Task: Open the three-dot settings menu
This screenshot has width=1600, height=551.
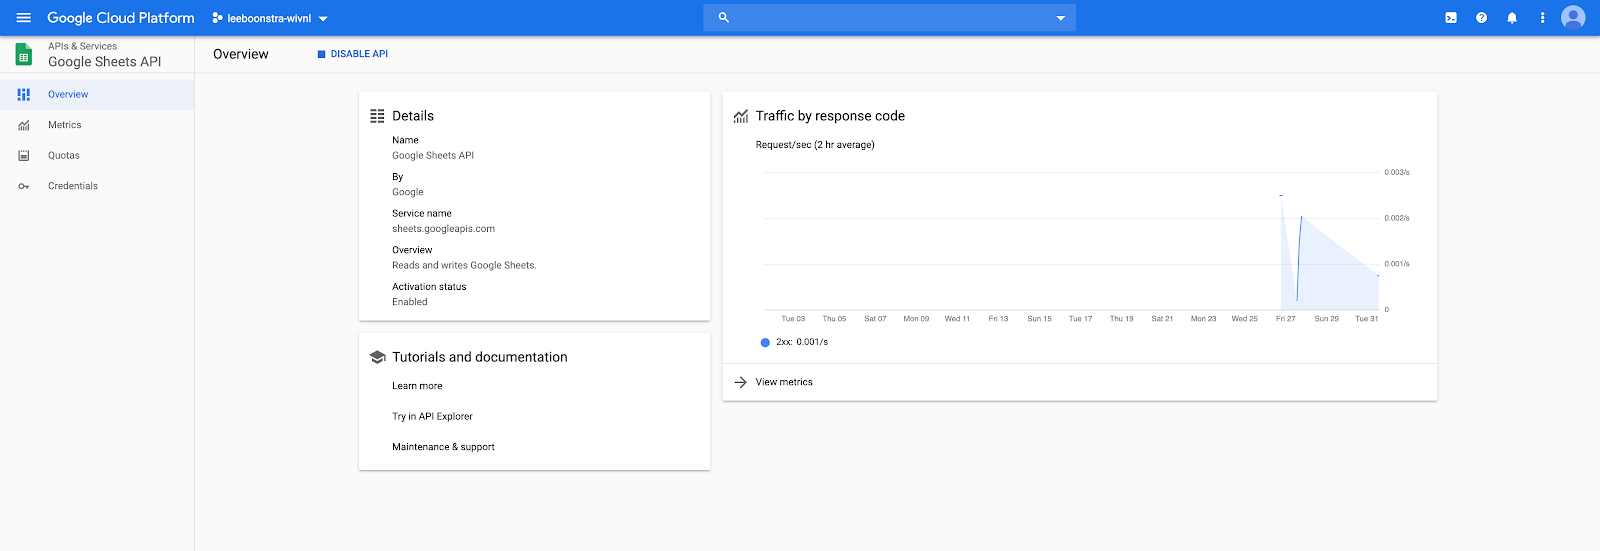Action: point(1542,18)
